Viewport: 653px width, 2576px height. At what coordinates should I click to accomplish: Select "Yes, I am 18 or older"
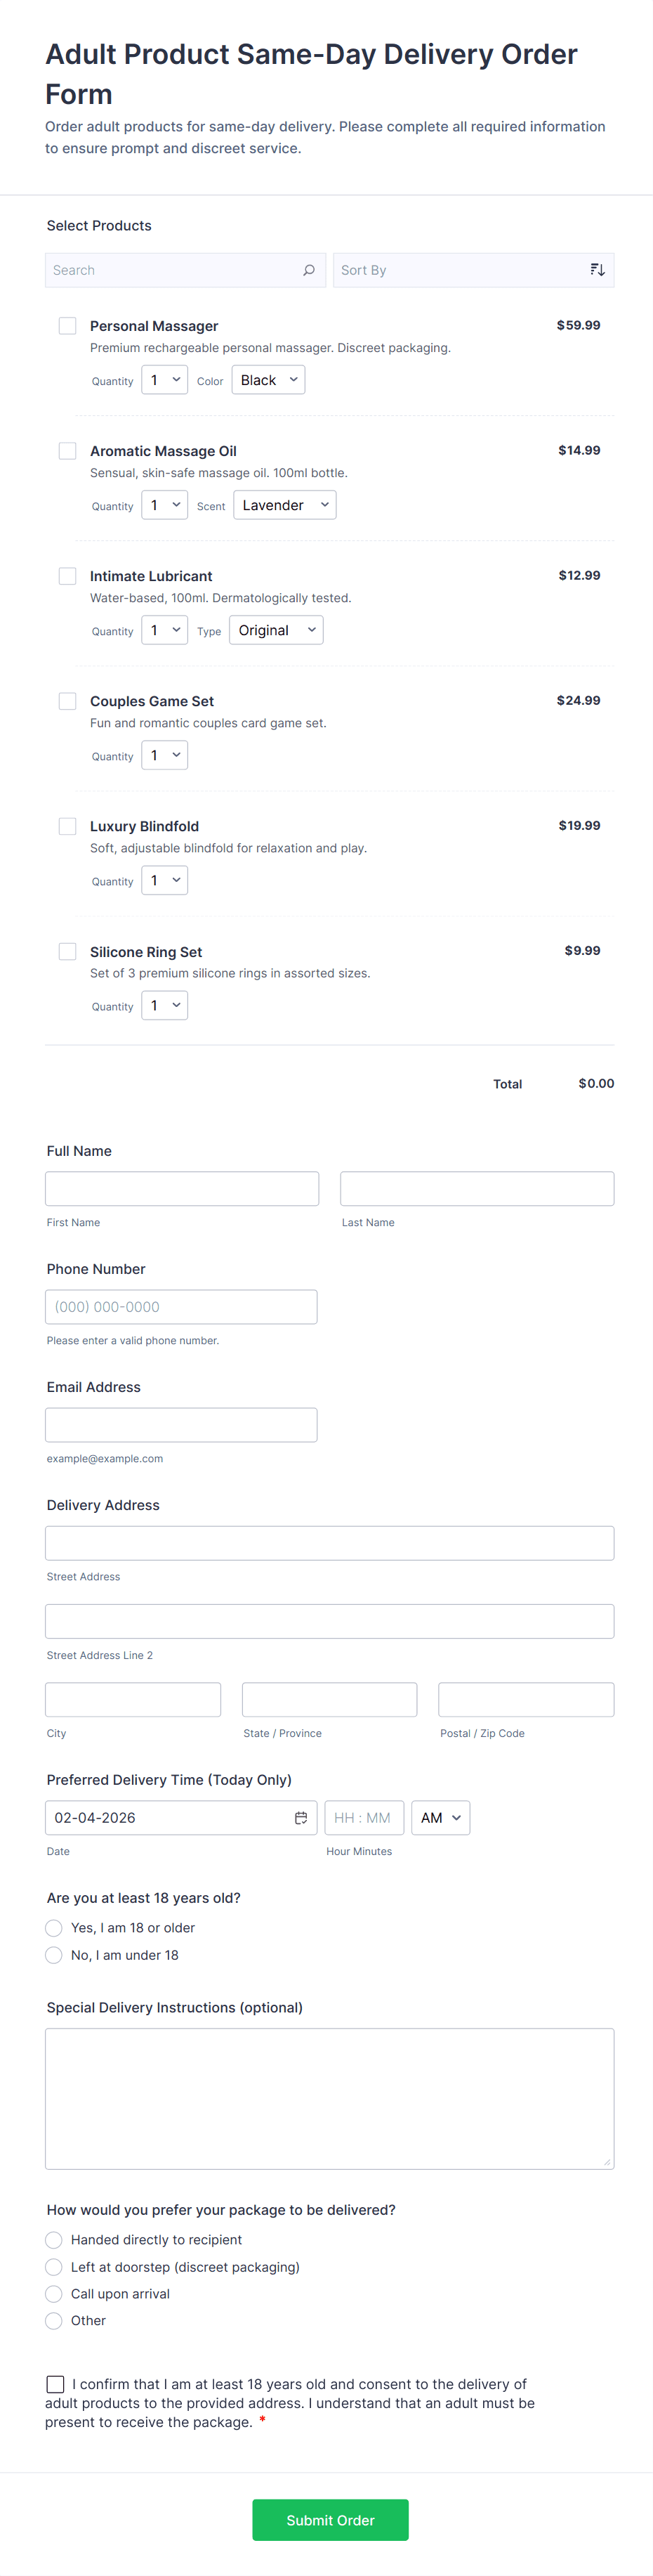(x=54, y=1928)
